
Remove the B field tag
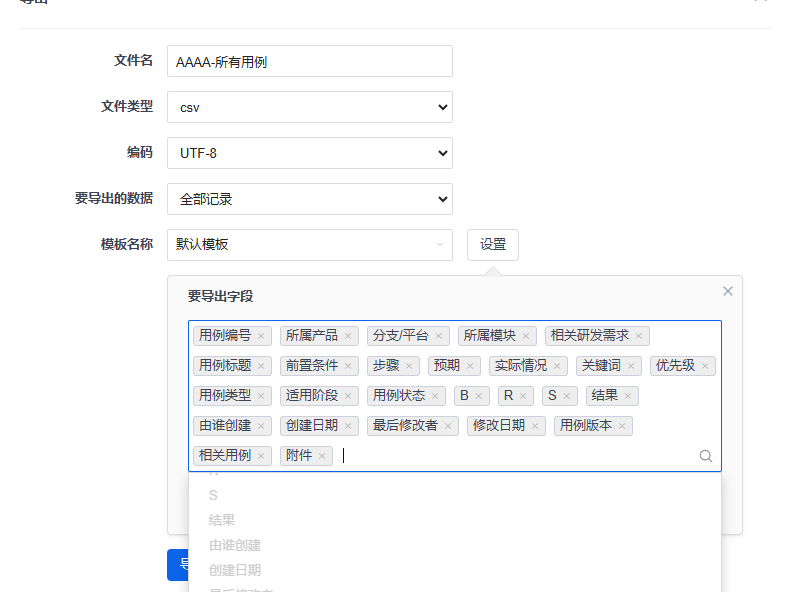point(479,396)
